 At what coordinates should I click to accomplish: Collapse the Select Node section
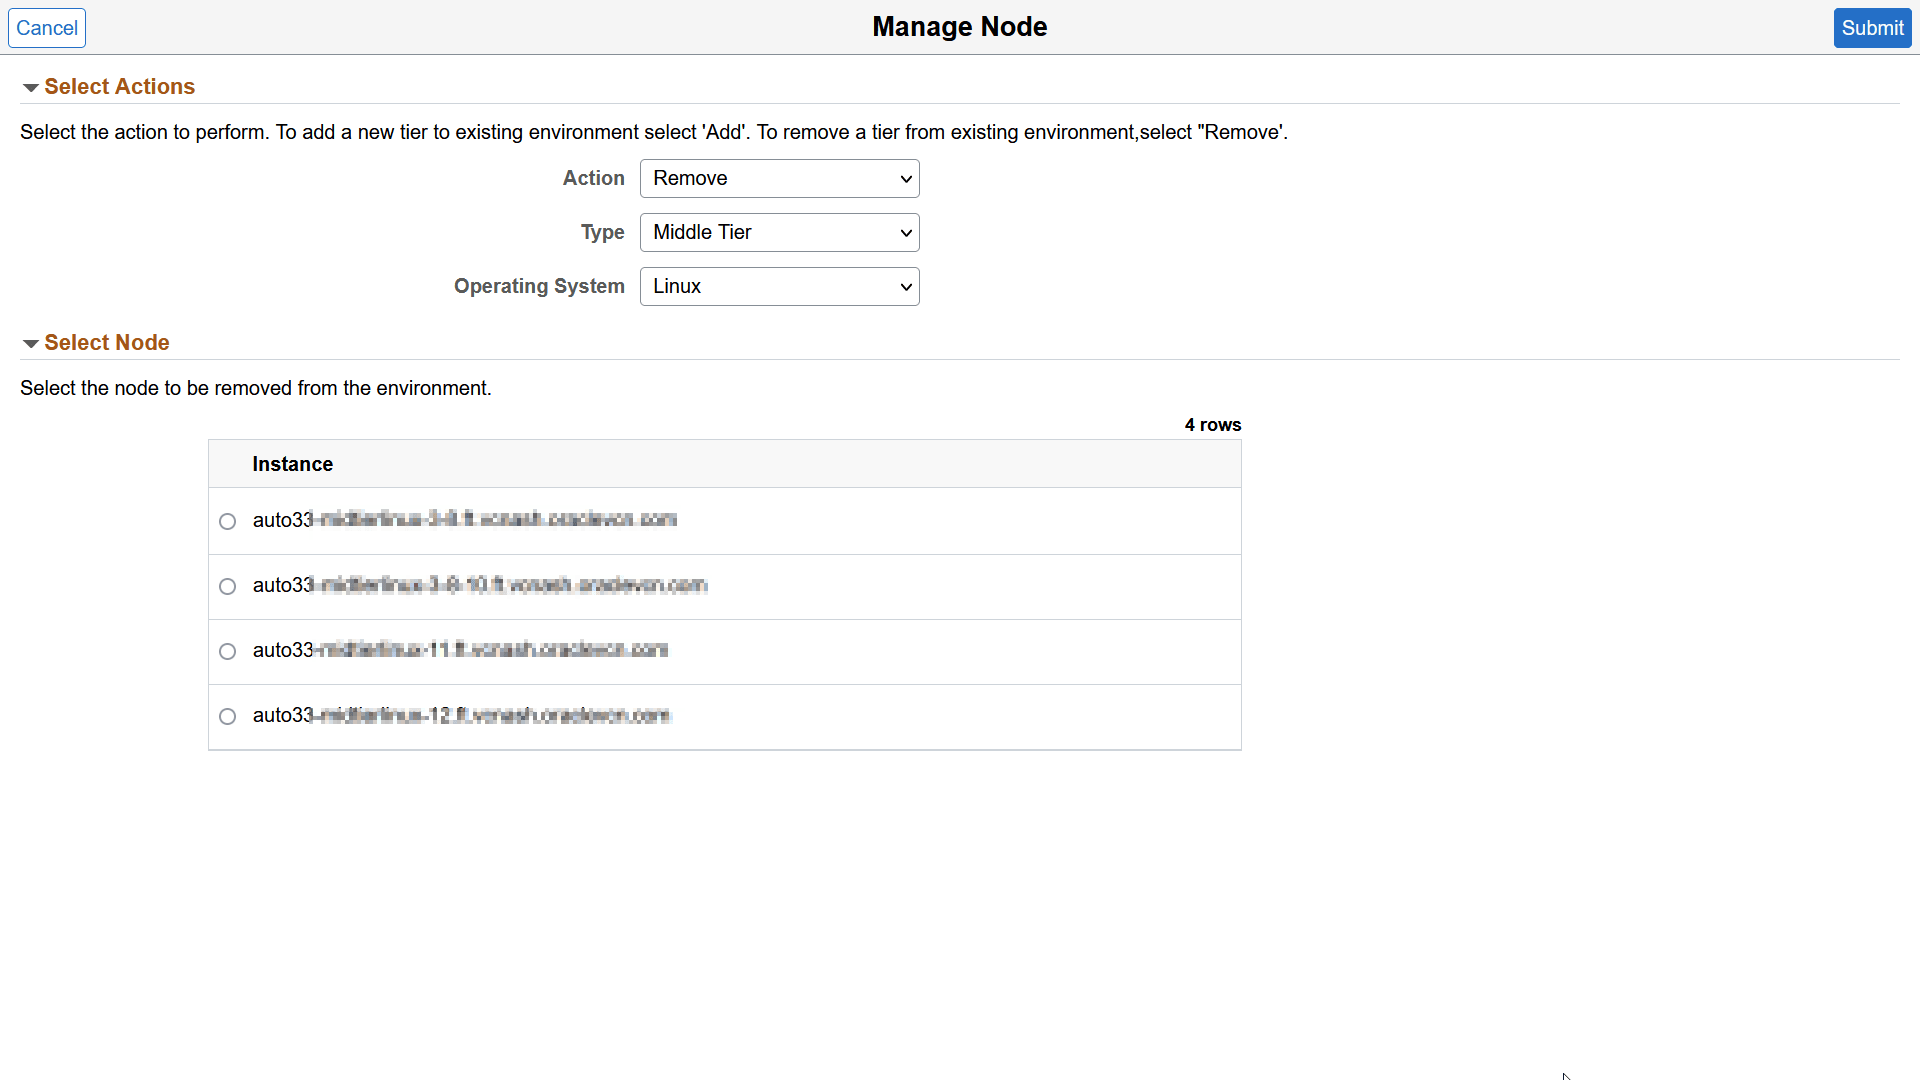tap(31, 343)
